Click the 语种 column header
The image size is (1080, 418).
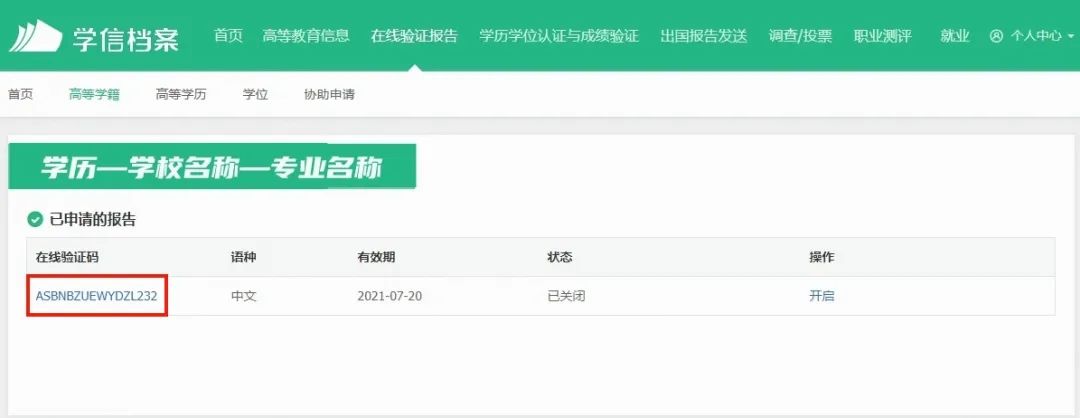click(243, 257)
